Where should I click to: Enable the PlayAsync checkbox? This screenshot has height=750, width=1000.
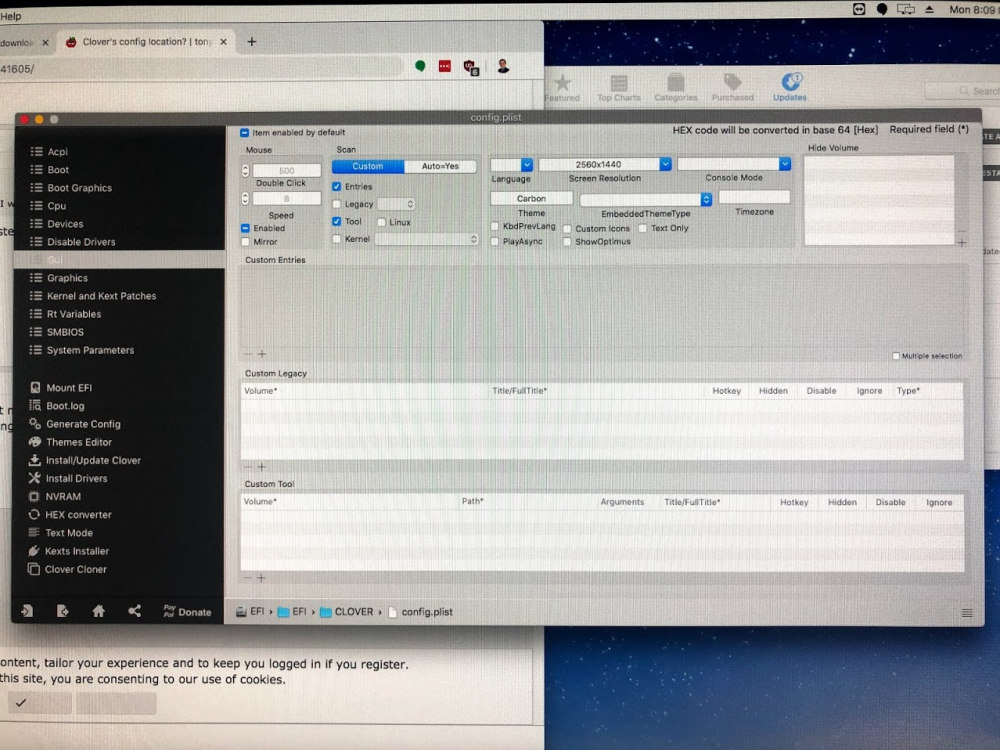pos(495,241)
